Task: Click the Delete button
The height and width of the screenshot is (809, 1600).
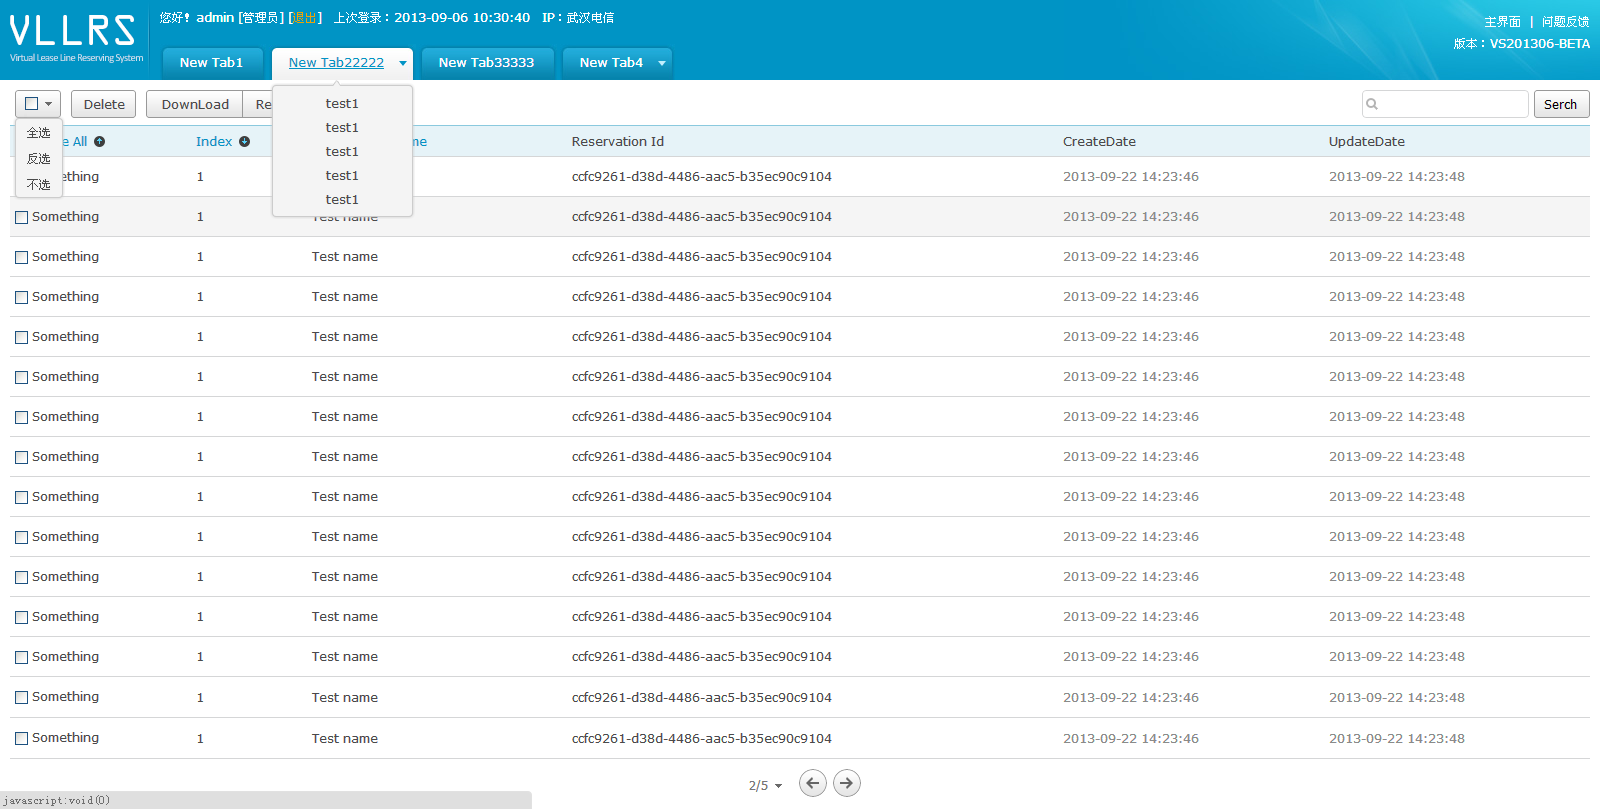Action: pyautogui.click(x=104, y=104)
